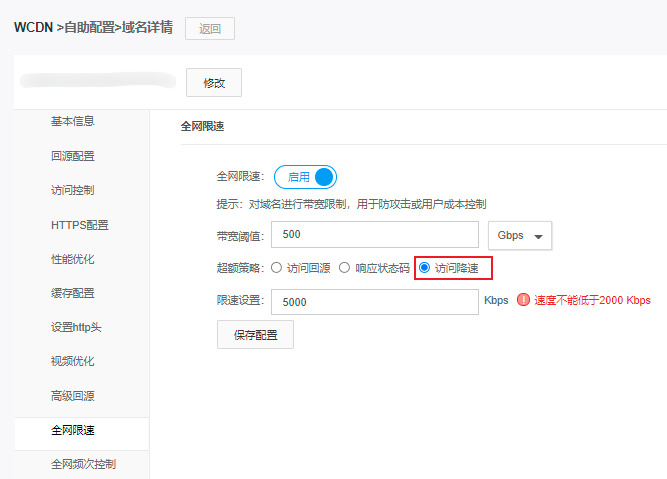Click the 限速设置 input field
The image size is (667, 479).
coord(375,302)
